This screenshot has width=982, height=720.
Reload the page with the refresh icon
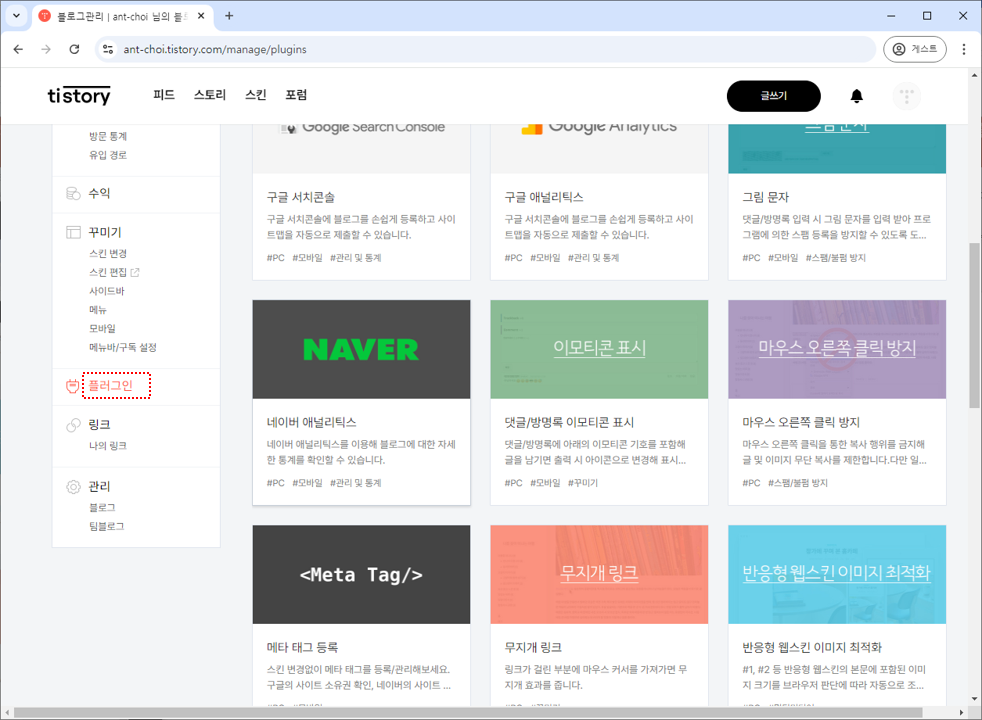point(74,49)
